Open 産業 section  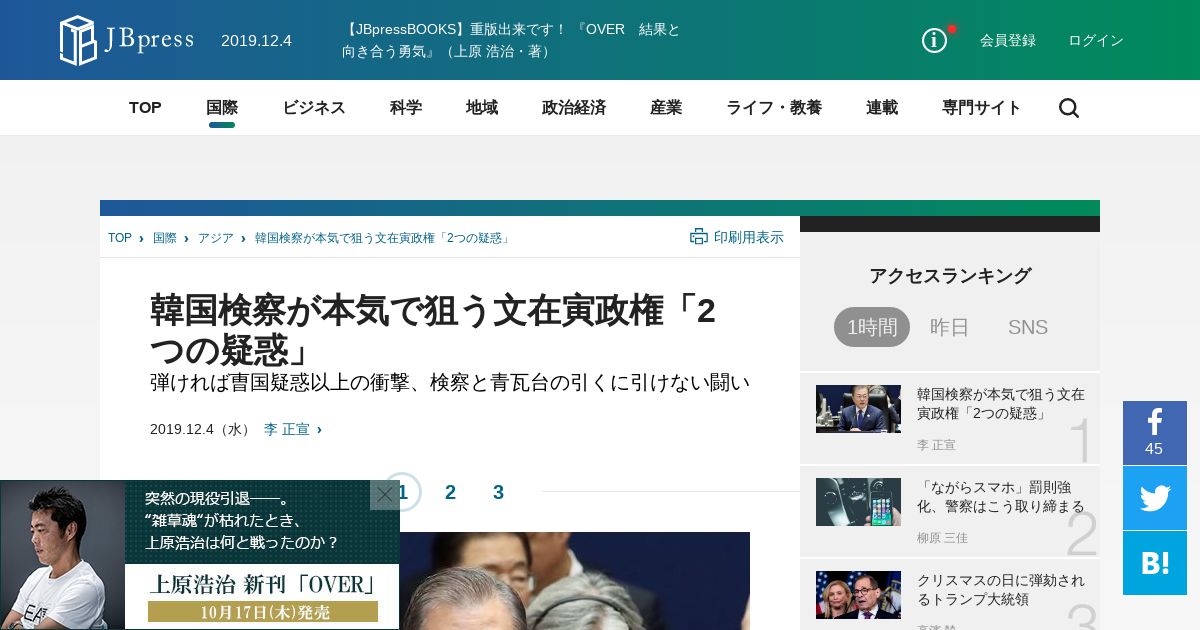(666, 108)
